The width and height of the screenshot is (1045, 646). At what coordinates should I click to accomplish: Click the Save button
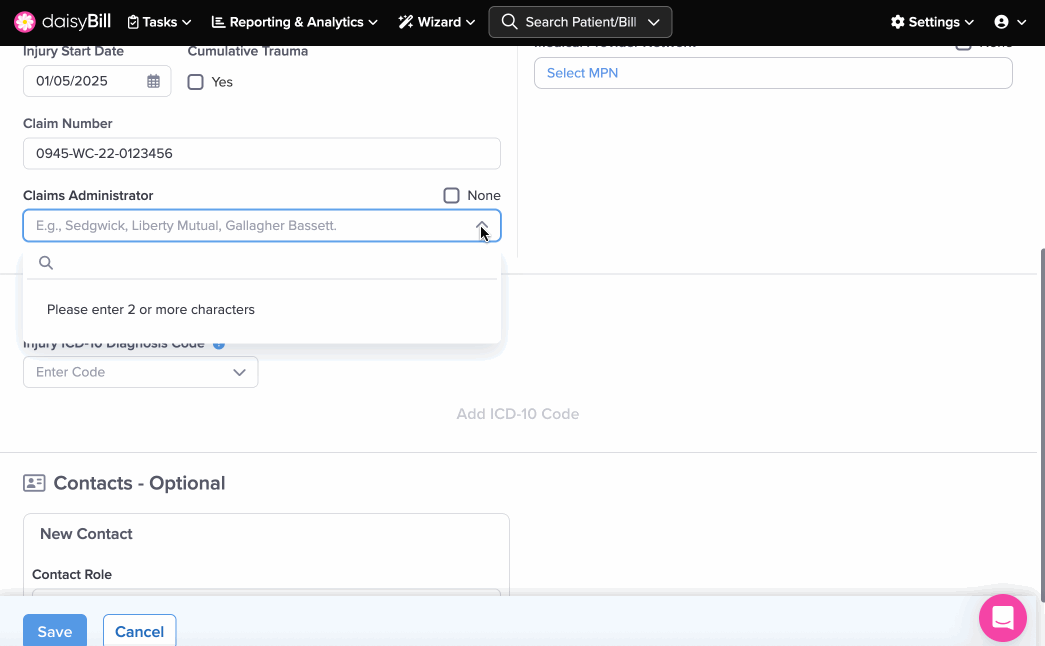[x=55, y=631]
